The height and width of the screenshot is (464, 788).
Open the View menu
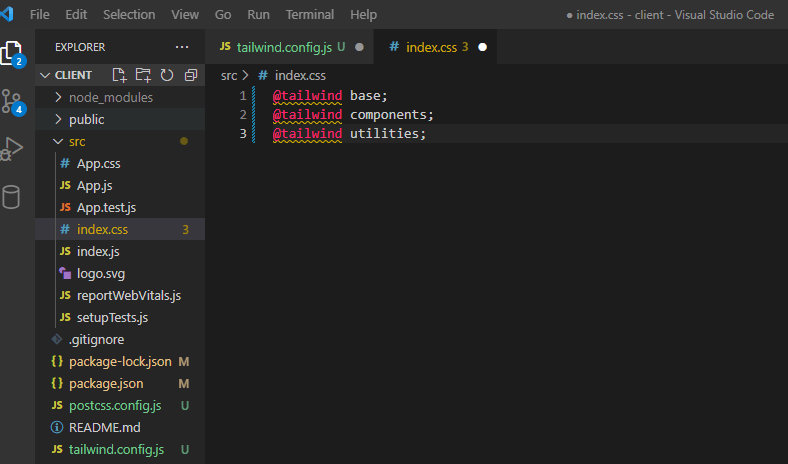[185, 15]
